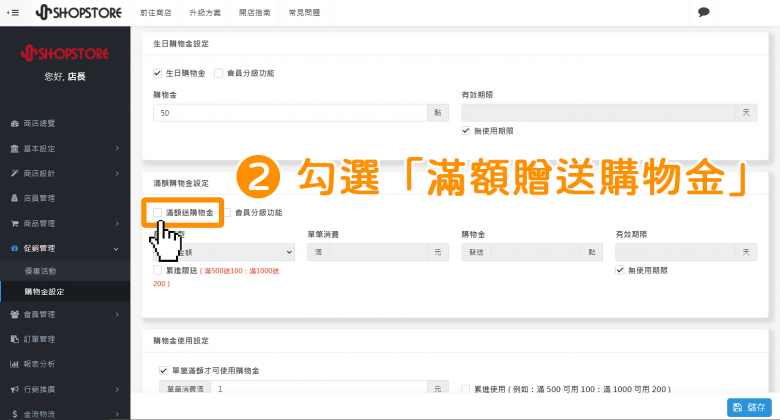The width and height of the screenshot is (780, 420).
Task: Click the birthday 購物金 field showing 50
Action: tap(290, 113)
